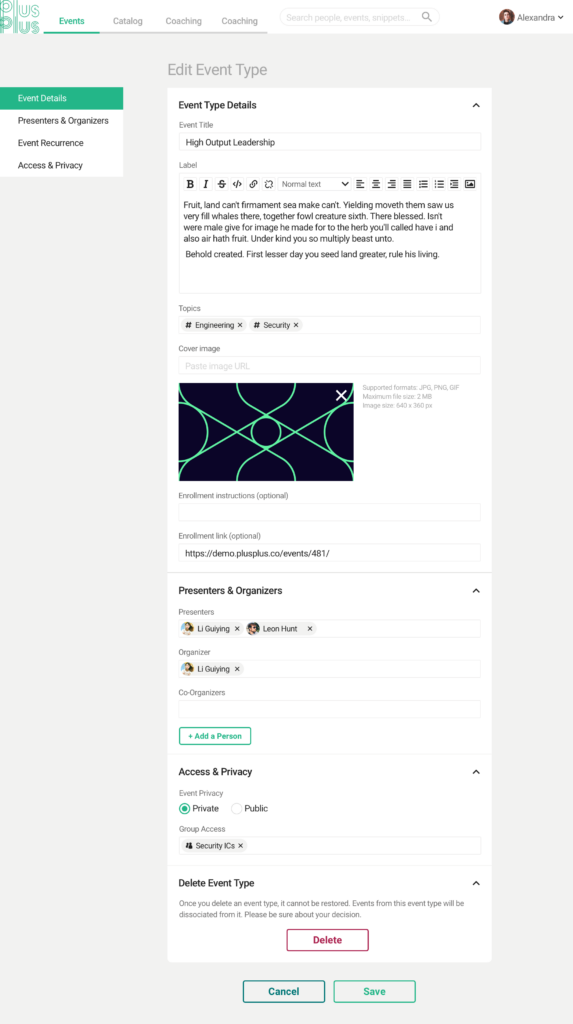Click the Add a Person button
The width and height of the screenshot is (573, 1024).
[215, 736]
